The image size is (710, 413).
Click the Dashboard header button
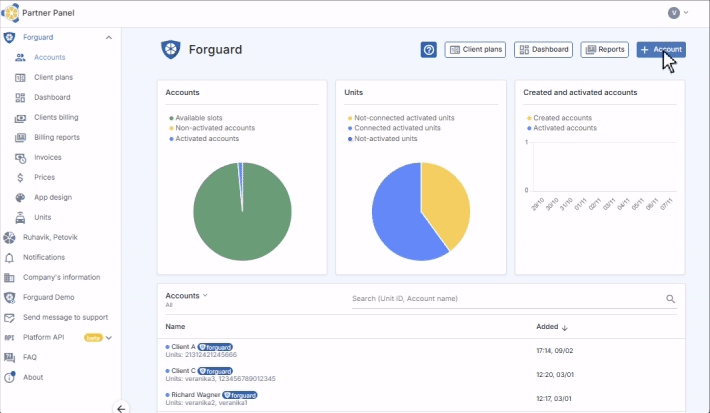pos(543,50)
